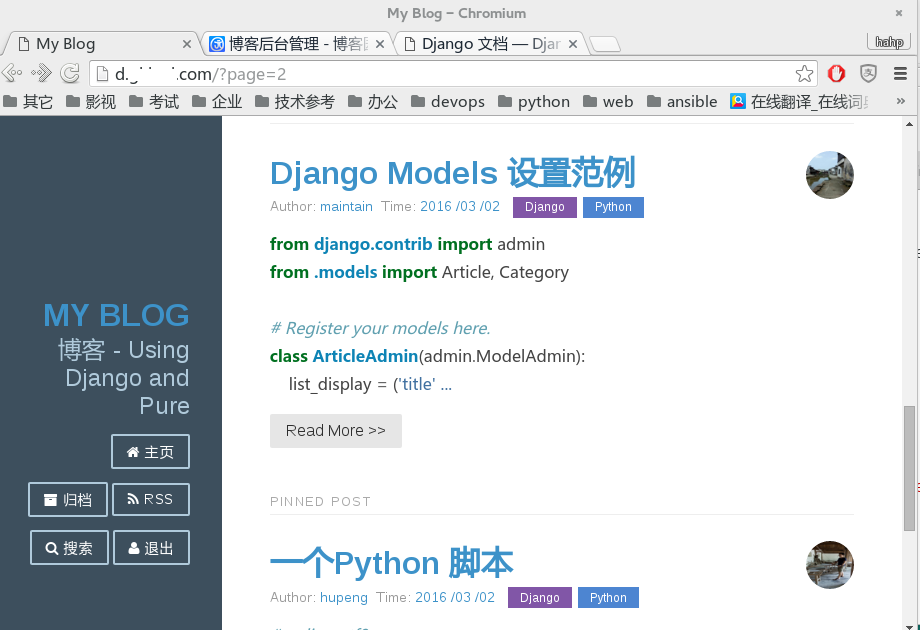
Task: Open the 在线翻译 bookmark
Action: (x=799, y=101)
